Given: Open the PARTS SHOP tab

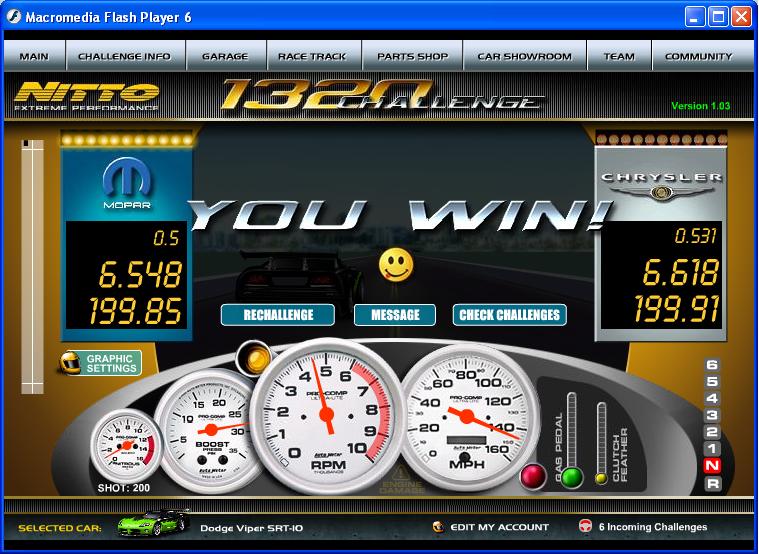Looking at the screenshot, I should [412, 56].
